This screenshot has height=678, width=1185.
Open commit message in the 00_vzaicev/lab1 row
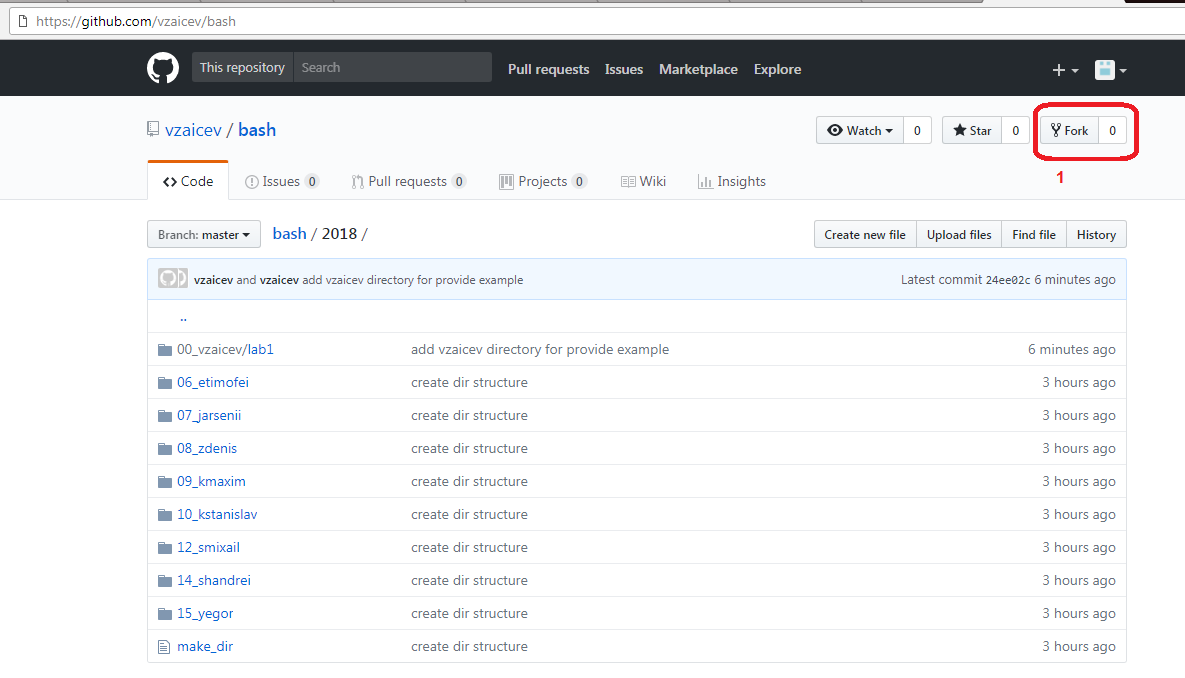[x=540, y=349]
